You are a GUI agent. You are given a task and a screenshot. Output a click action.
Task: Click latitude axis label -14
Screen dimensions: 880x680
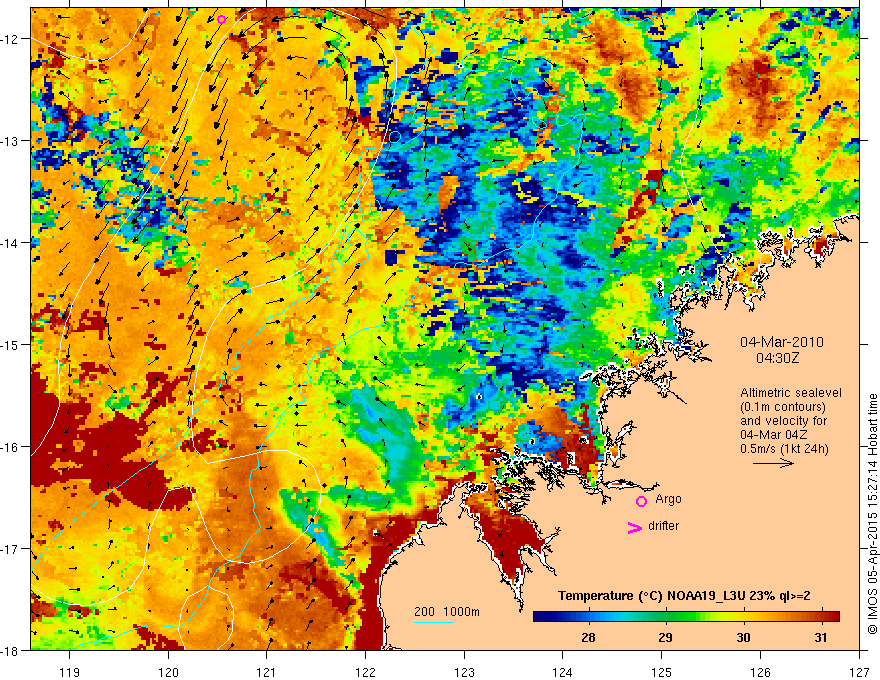point(11,243)
